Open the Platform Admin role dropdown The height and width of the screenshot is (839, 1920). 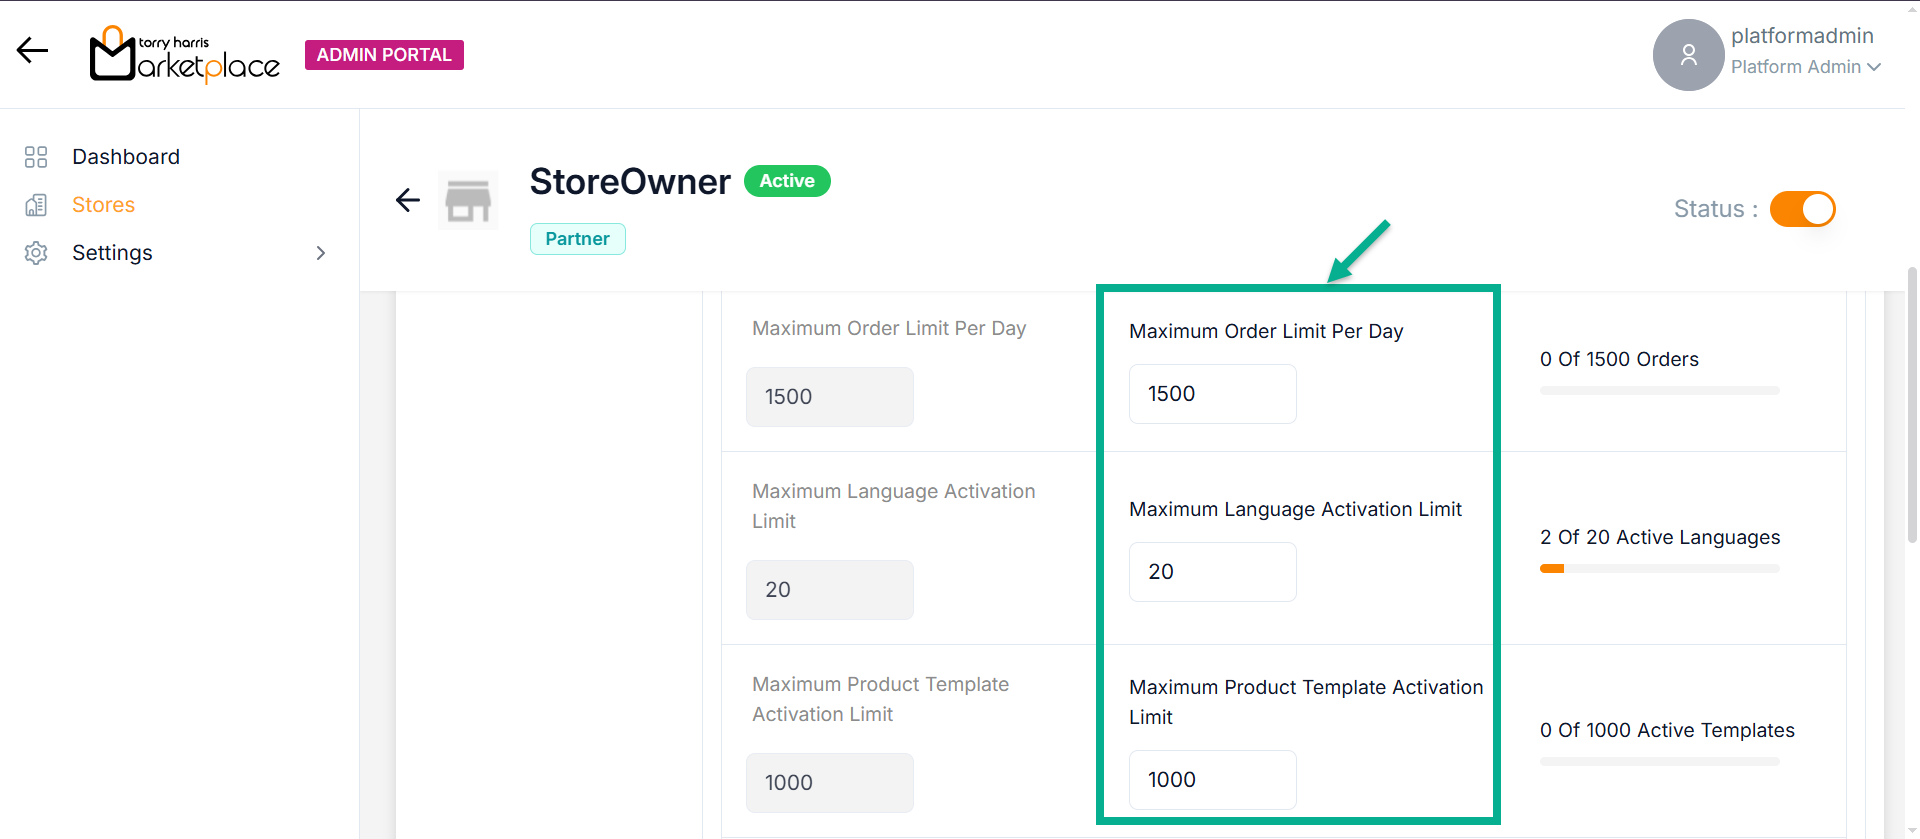point(1805,67)
